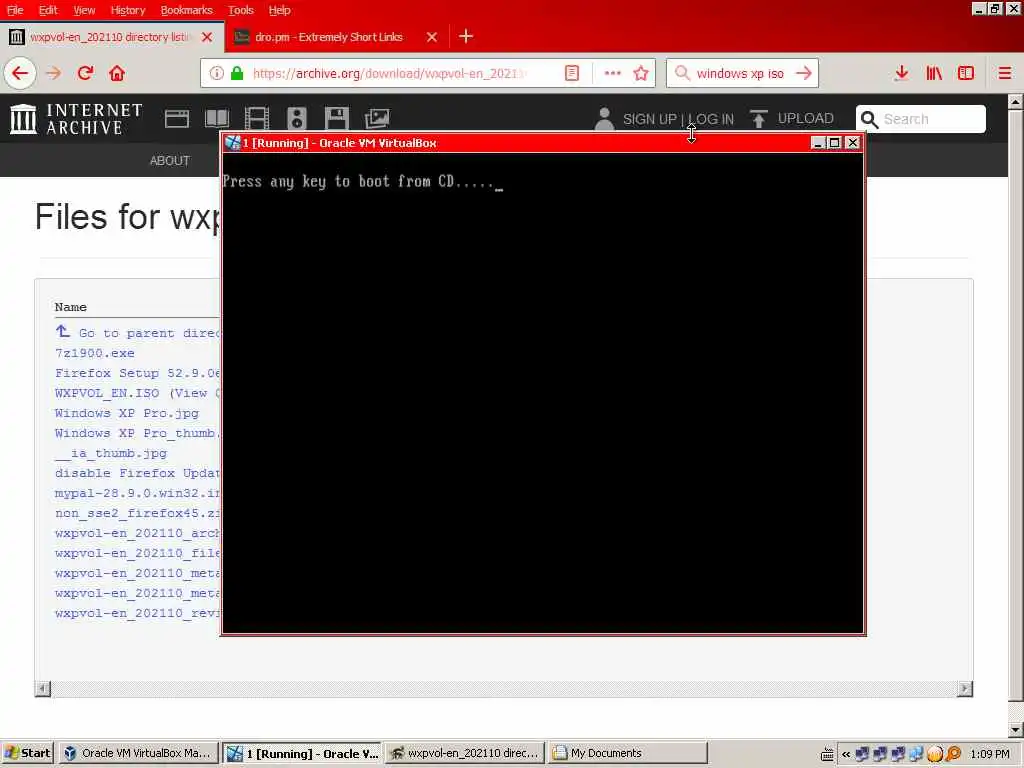This screenshot has height=768, width=1024.
Task: Open Internet Archive images icon
Action: pos(377,119)
